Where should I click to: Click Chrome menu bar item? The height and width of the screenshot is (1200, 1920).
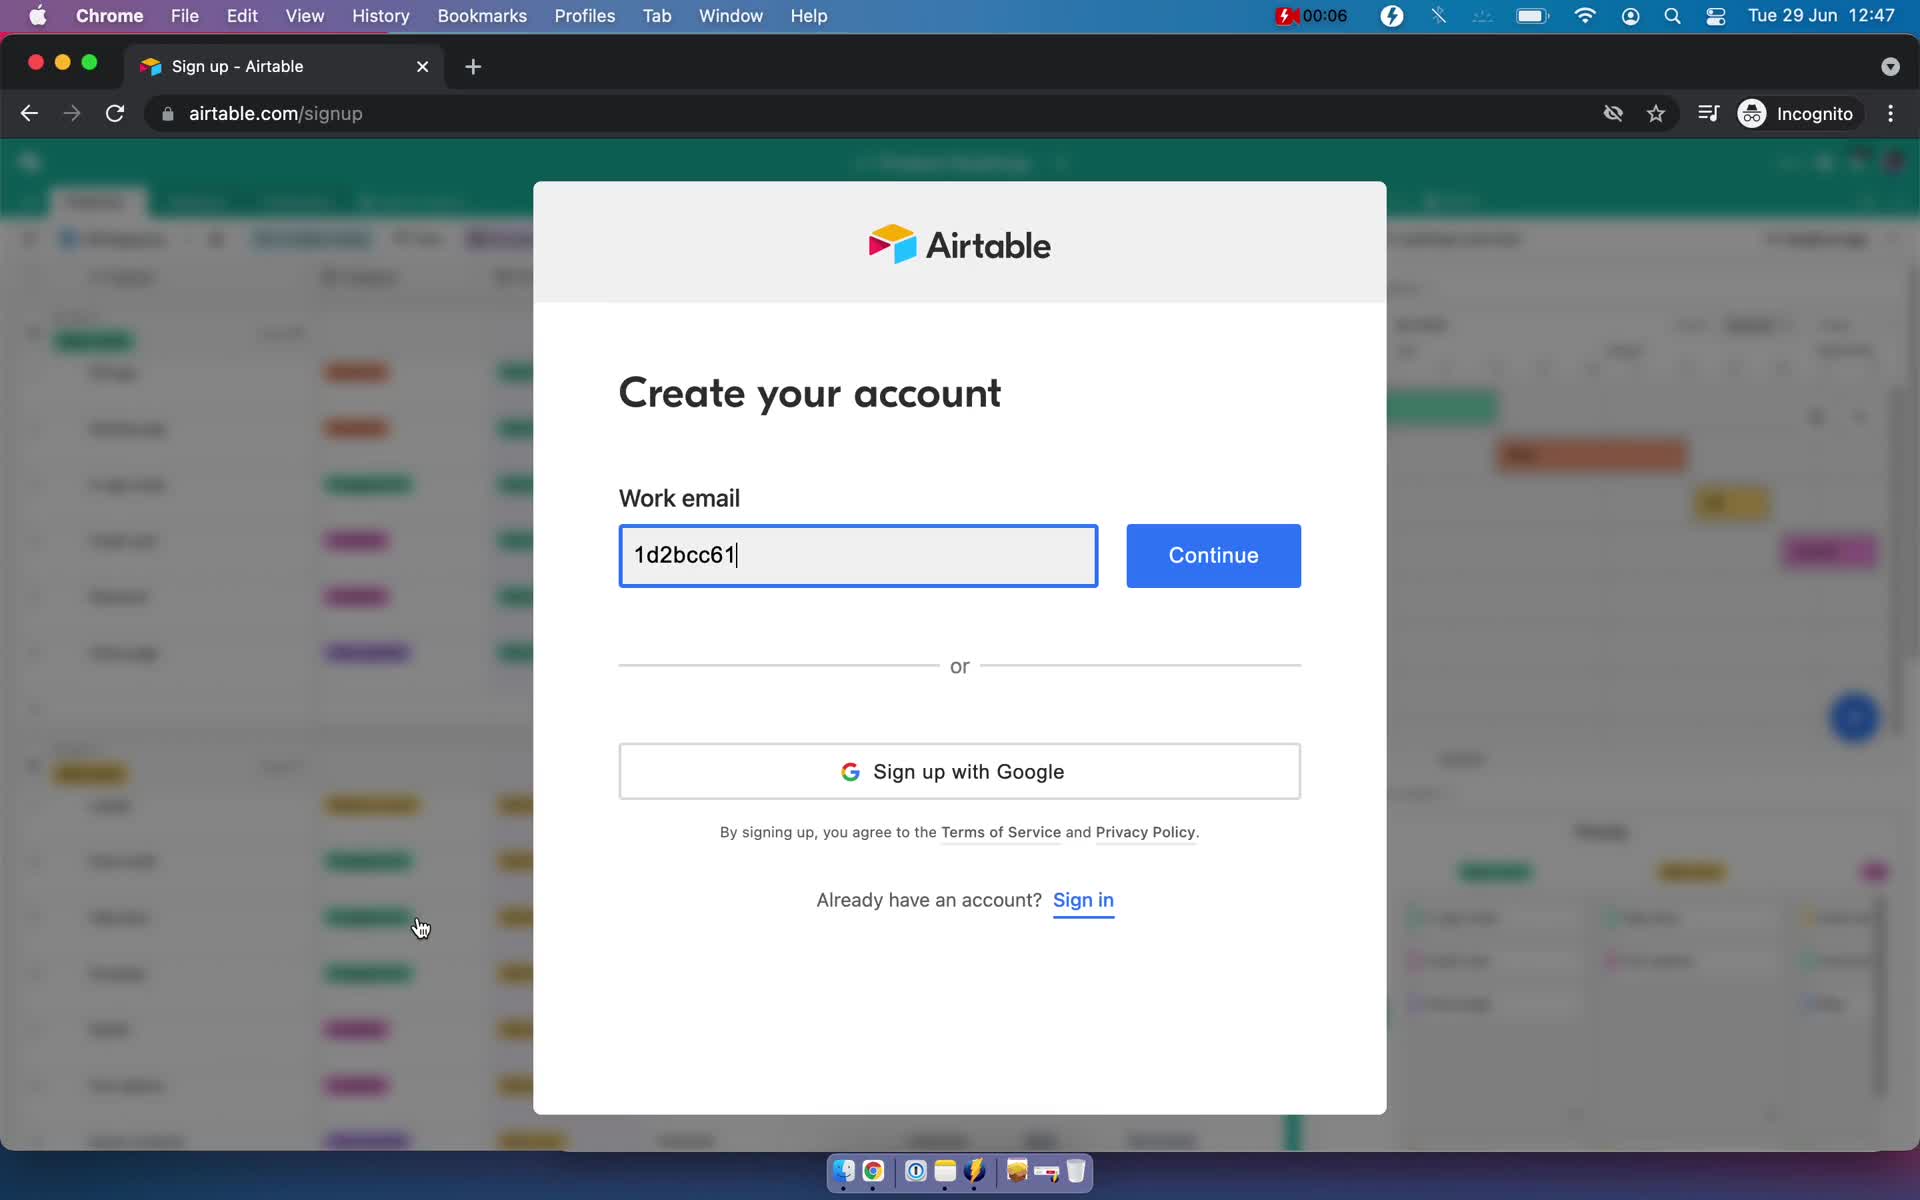click(109, 17)
